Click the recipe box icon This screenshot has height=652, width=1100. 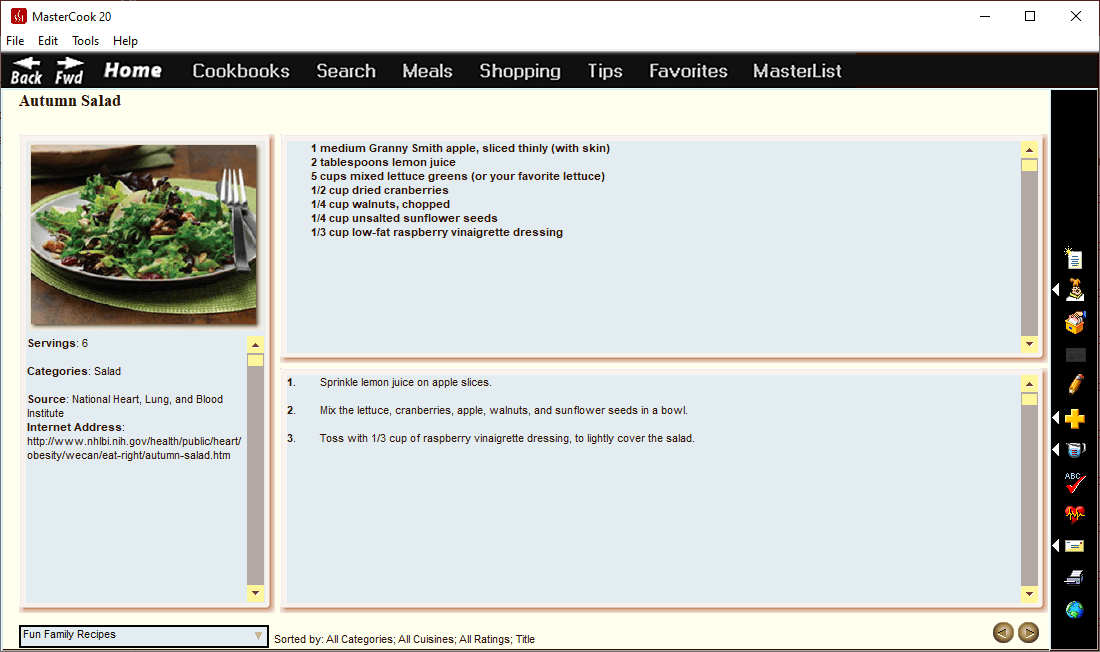pyautogui.click(x=1075, y=323)
